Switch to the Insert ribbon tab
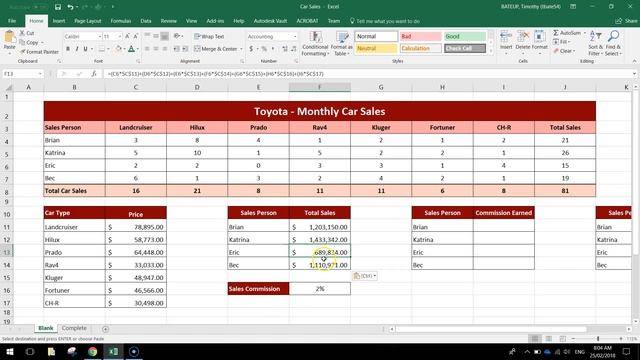Screen dimensions: 640x360 (59, 21)
